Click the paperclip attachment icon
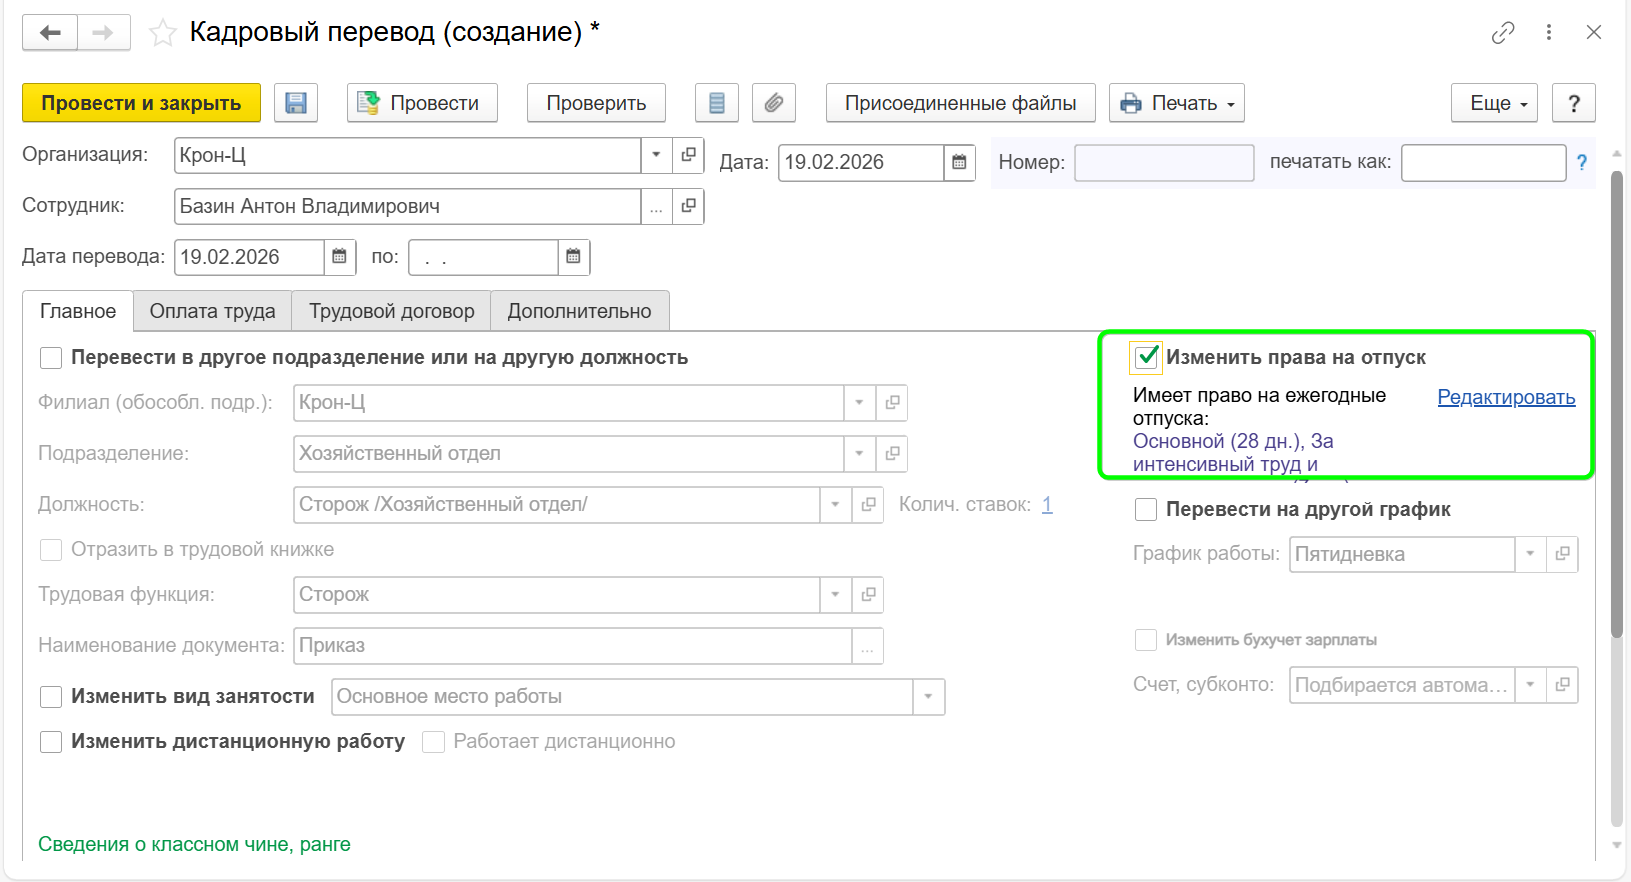Screen dimensions: 1631x882 773,103
